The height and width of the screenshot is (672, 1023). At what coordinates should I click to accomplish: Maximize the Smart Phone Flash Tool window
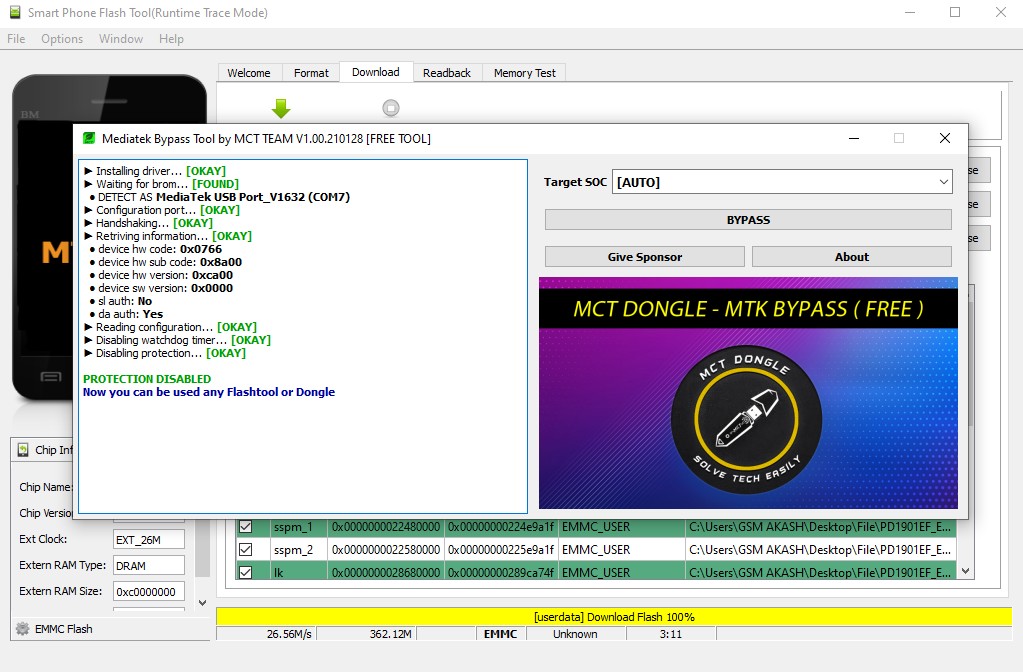click(955, 12)
